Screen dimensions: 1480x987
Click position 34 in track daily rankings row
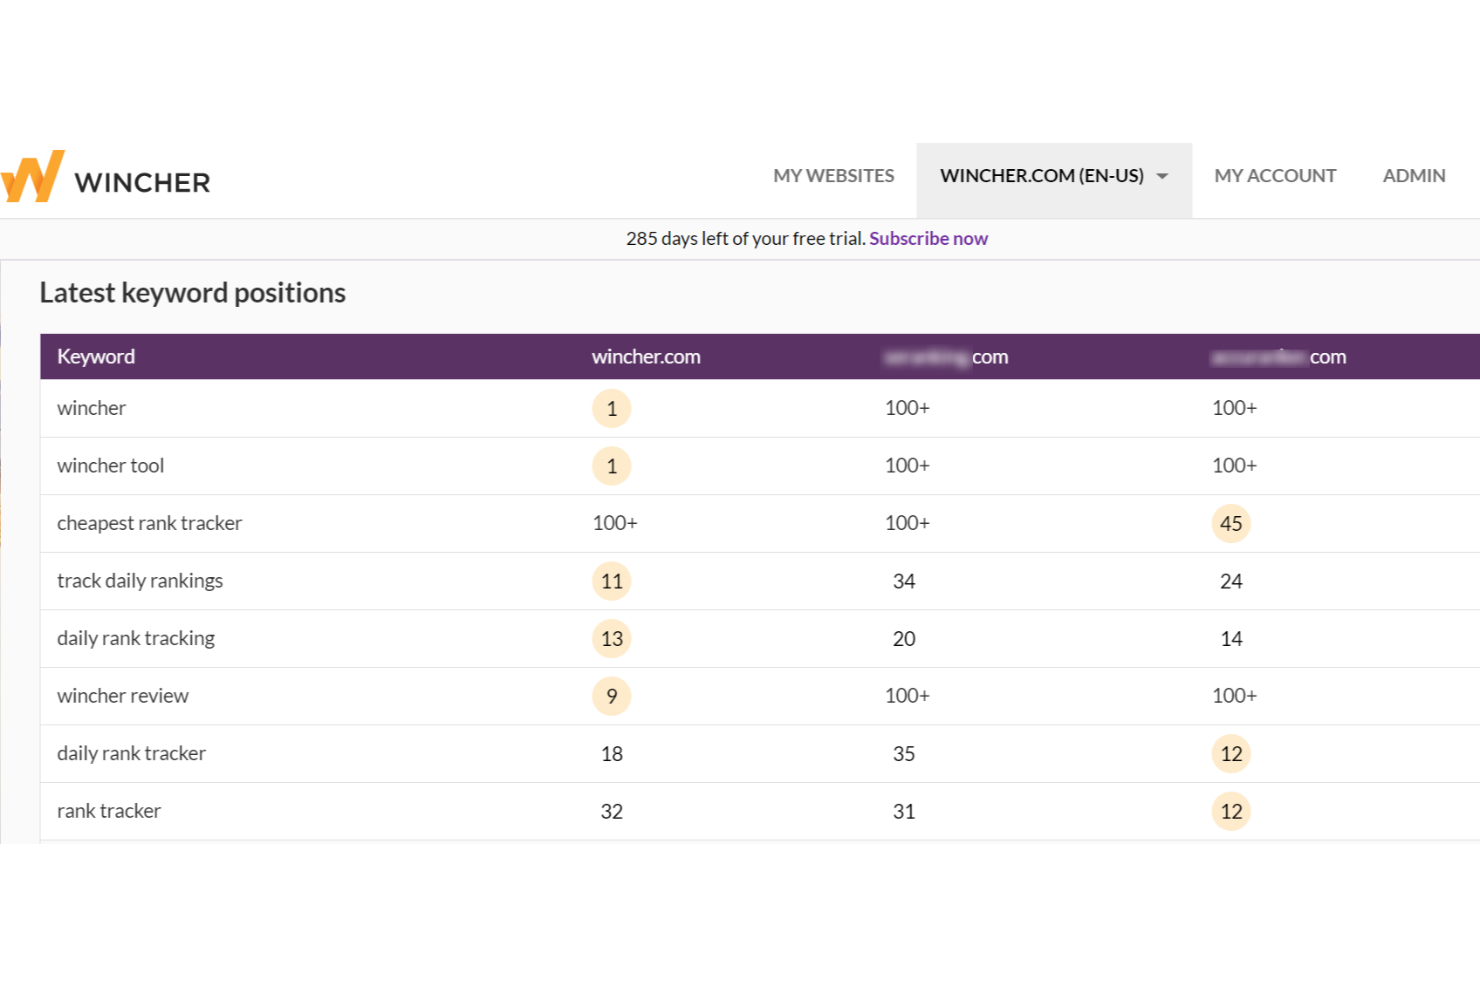coord(904,581)
